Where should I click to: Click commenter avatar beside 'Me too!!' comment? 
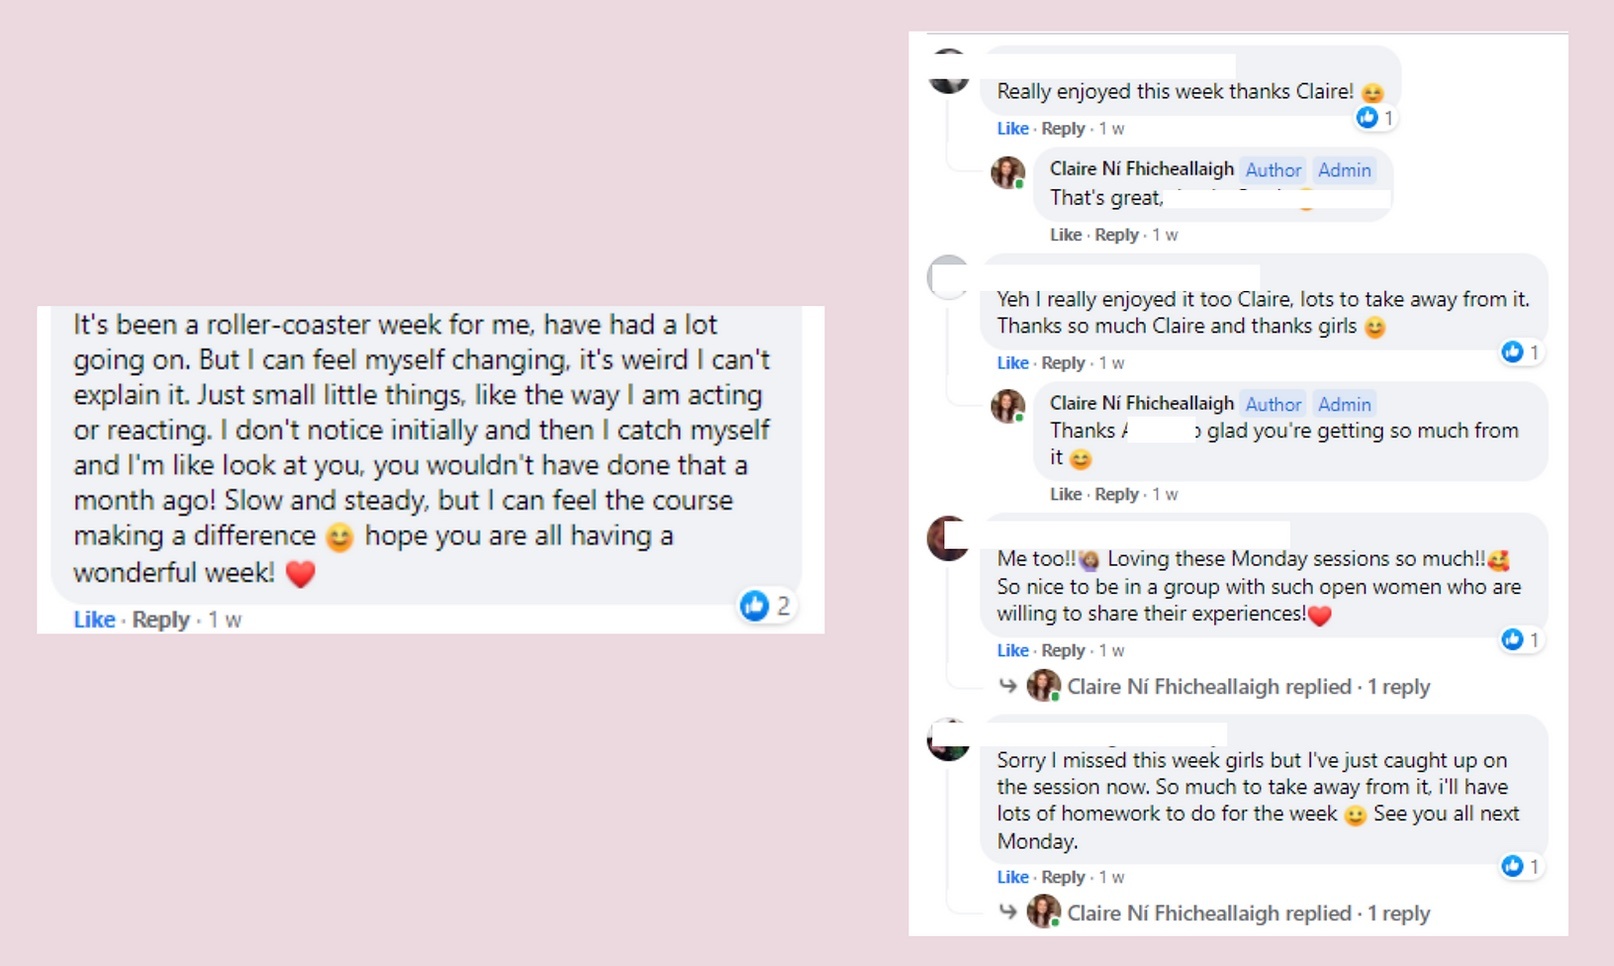tap(947, 539)
